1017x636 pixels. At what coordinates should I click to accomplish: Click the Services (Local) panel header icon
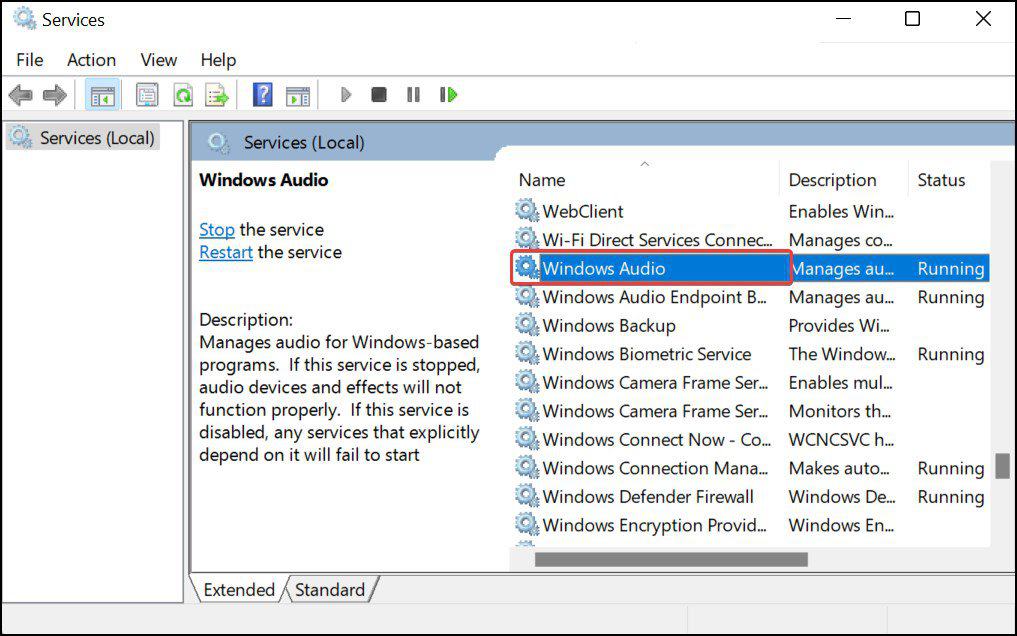218,143
